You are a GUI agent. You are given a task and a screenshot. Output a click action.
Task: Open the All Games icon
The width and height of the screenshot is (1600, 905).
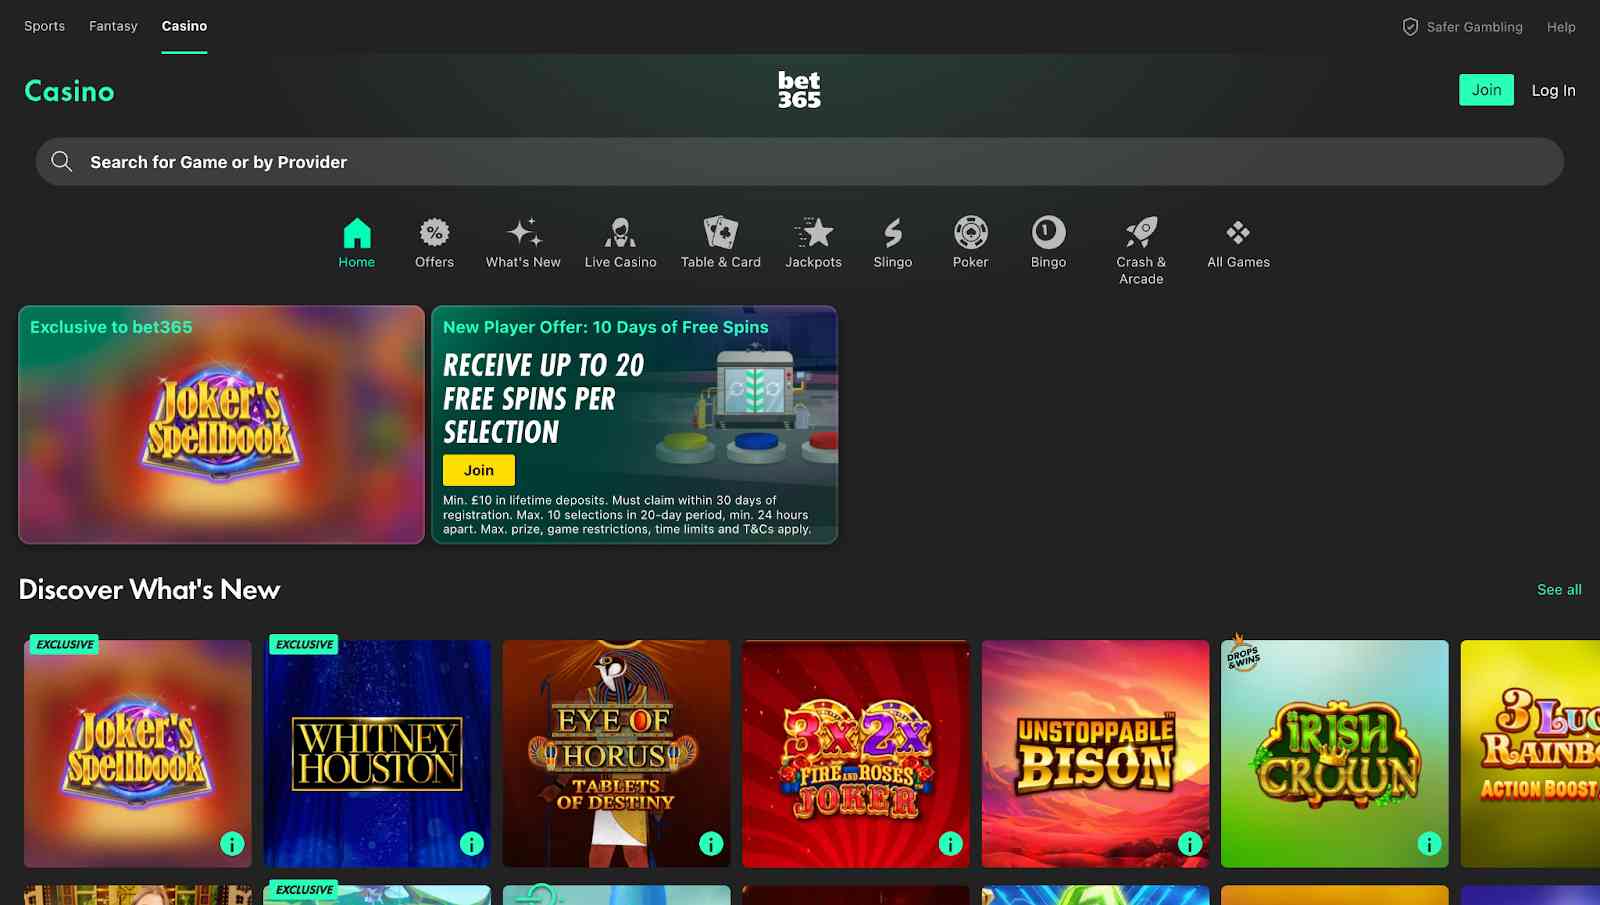point(1238,233)
